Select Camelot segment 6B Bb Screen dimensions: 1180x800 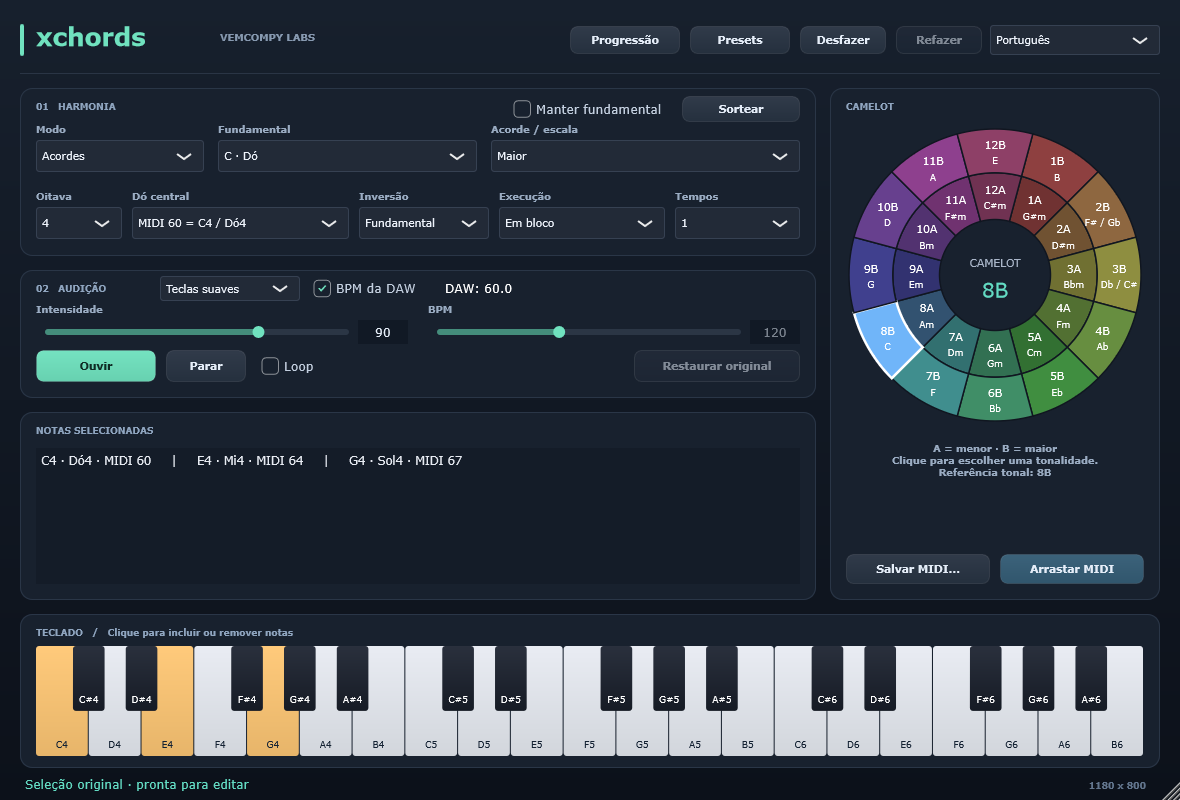tap(995, 400)
